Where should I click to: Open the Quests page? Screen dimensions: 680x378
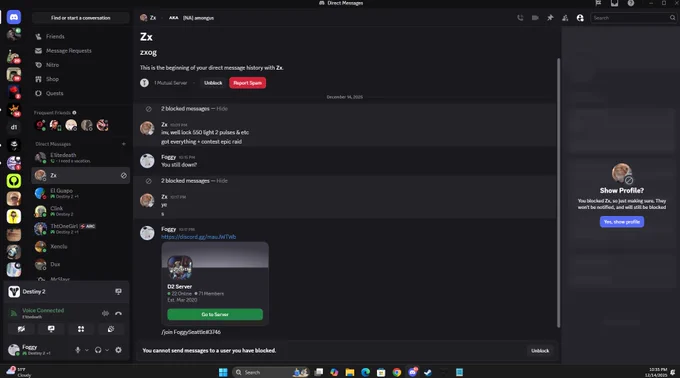(81, 93)
